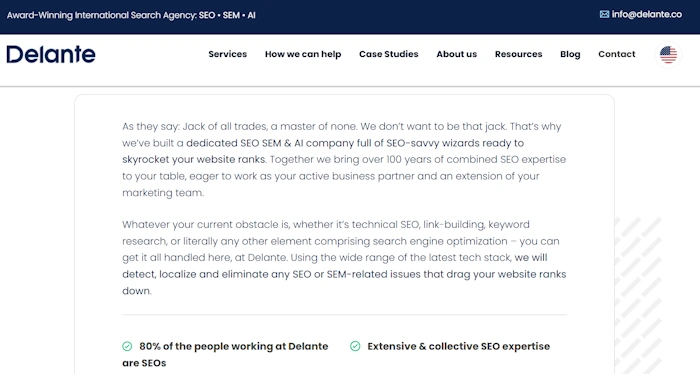Click the Extensive & collective SEO expertise heading
Screen dimensions: 700x374
[458, 346]
